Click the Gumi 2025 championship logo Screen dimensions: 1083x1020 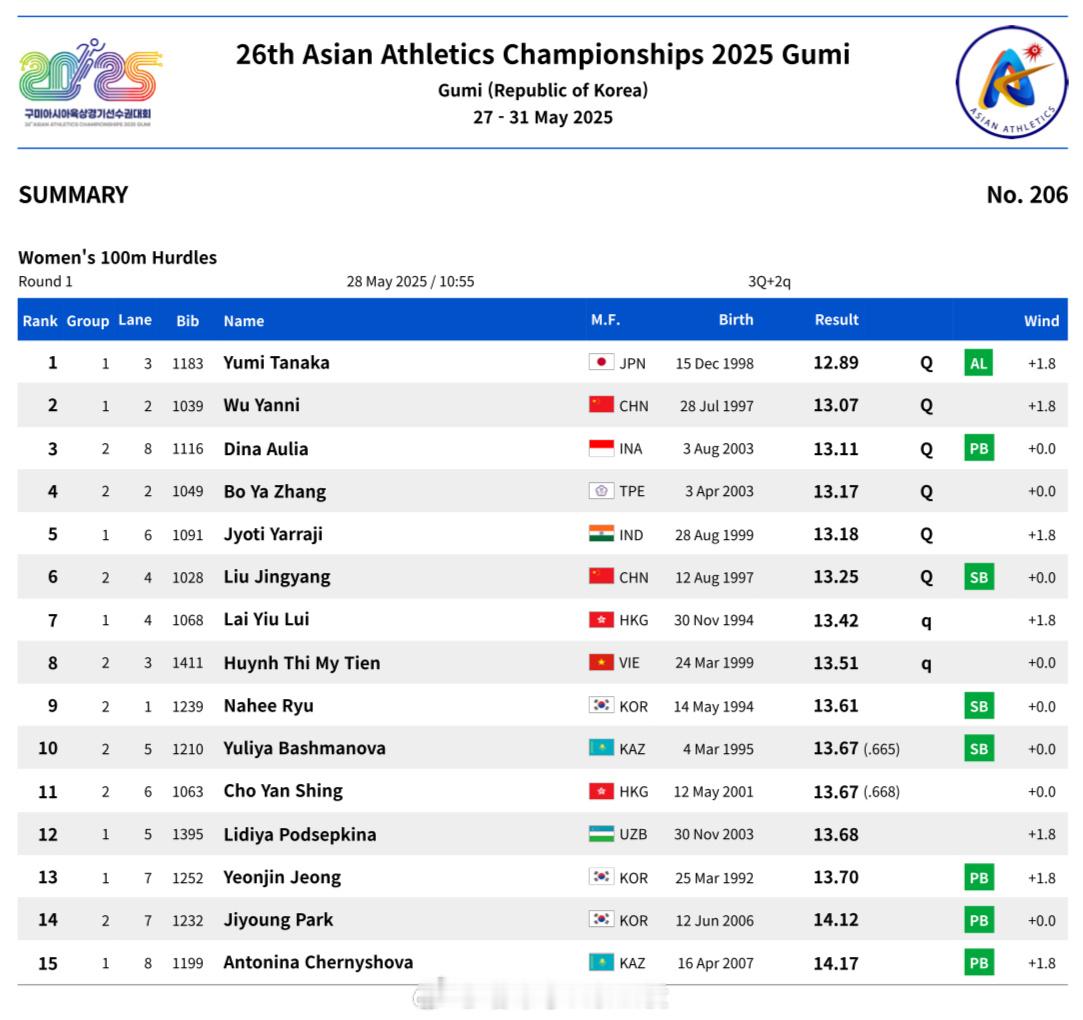click(x=90, y=83)
